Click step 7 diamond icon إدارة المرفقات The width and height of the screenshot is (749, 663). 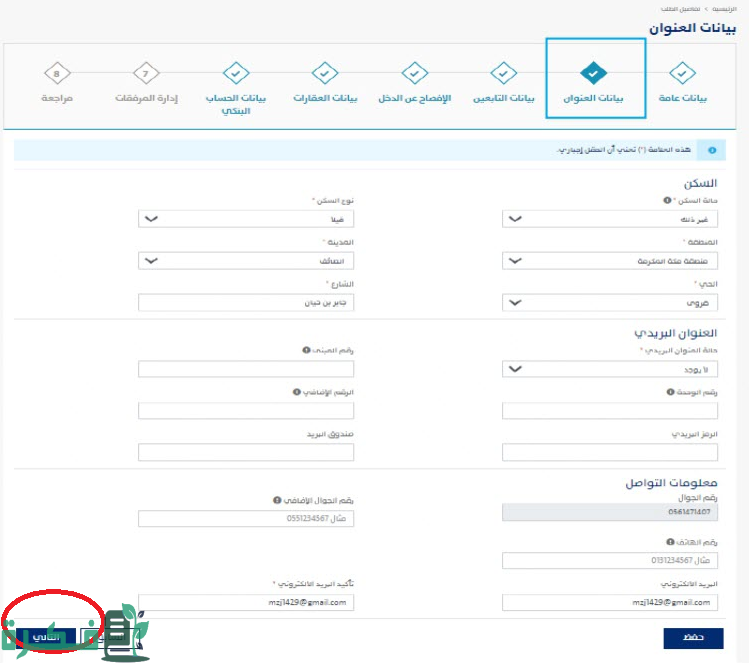[x=146, y=73]
